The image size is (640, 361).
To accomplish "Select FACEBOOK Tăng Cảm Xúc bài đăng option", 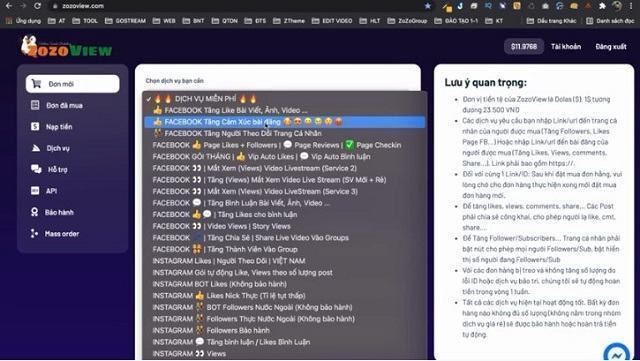I will pyautogui.click(x=284, y=122).
